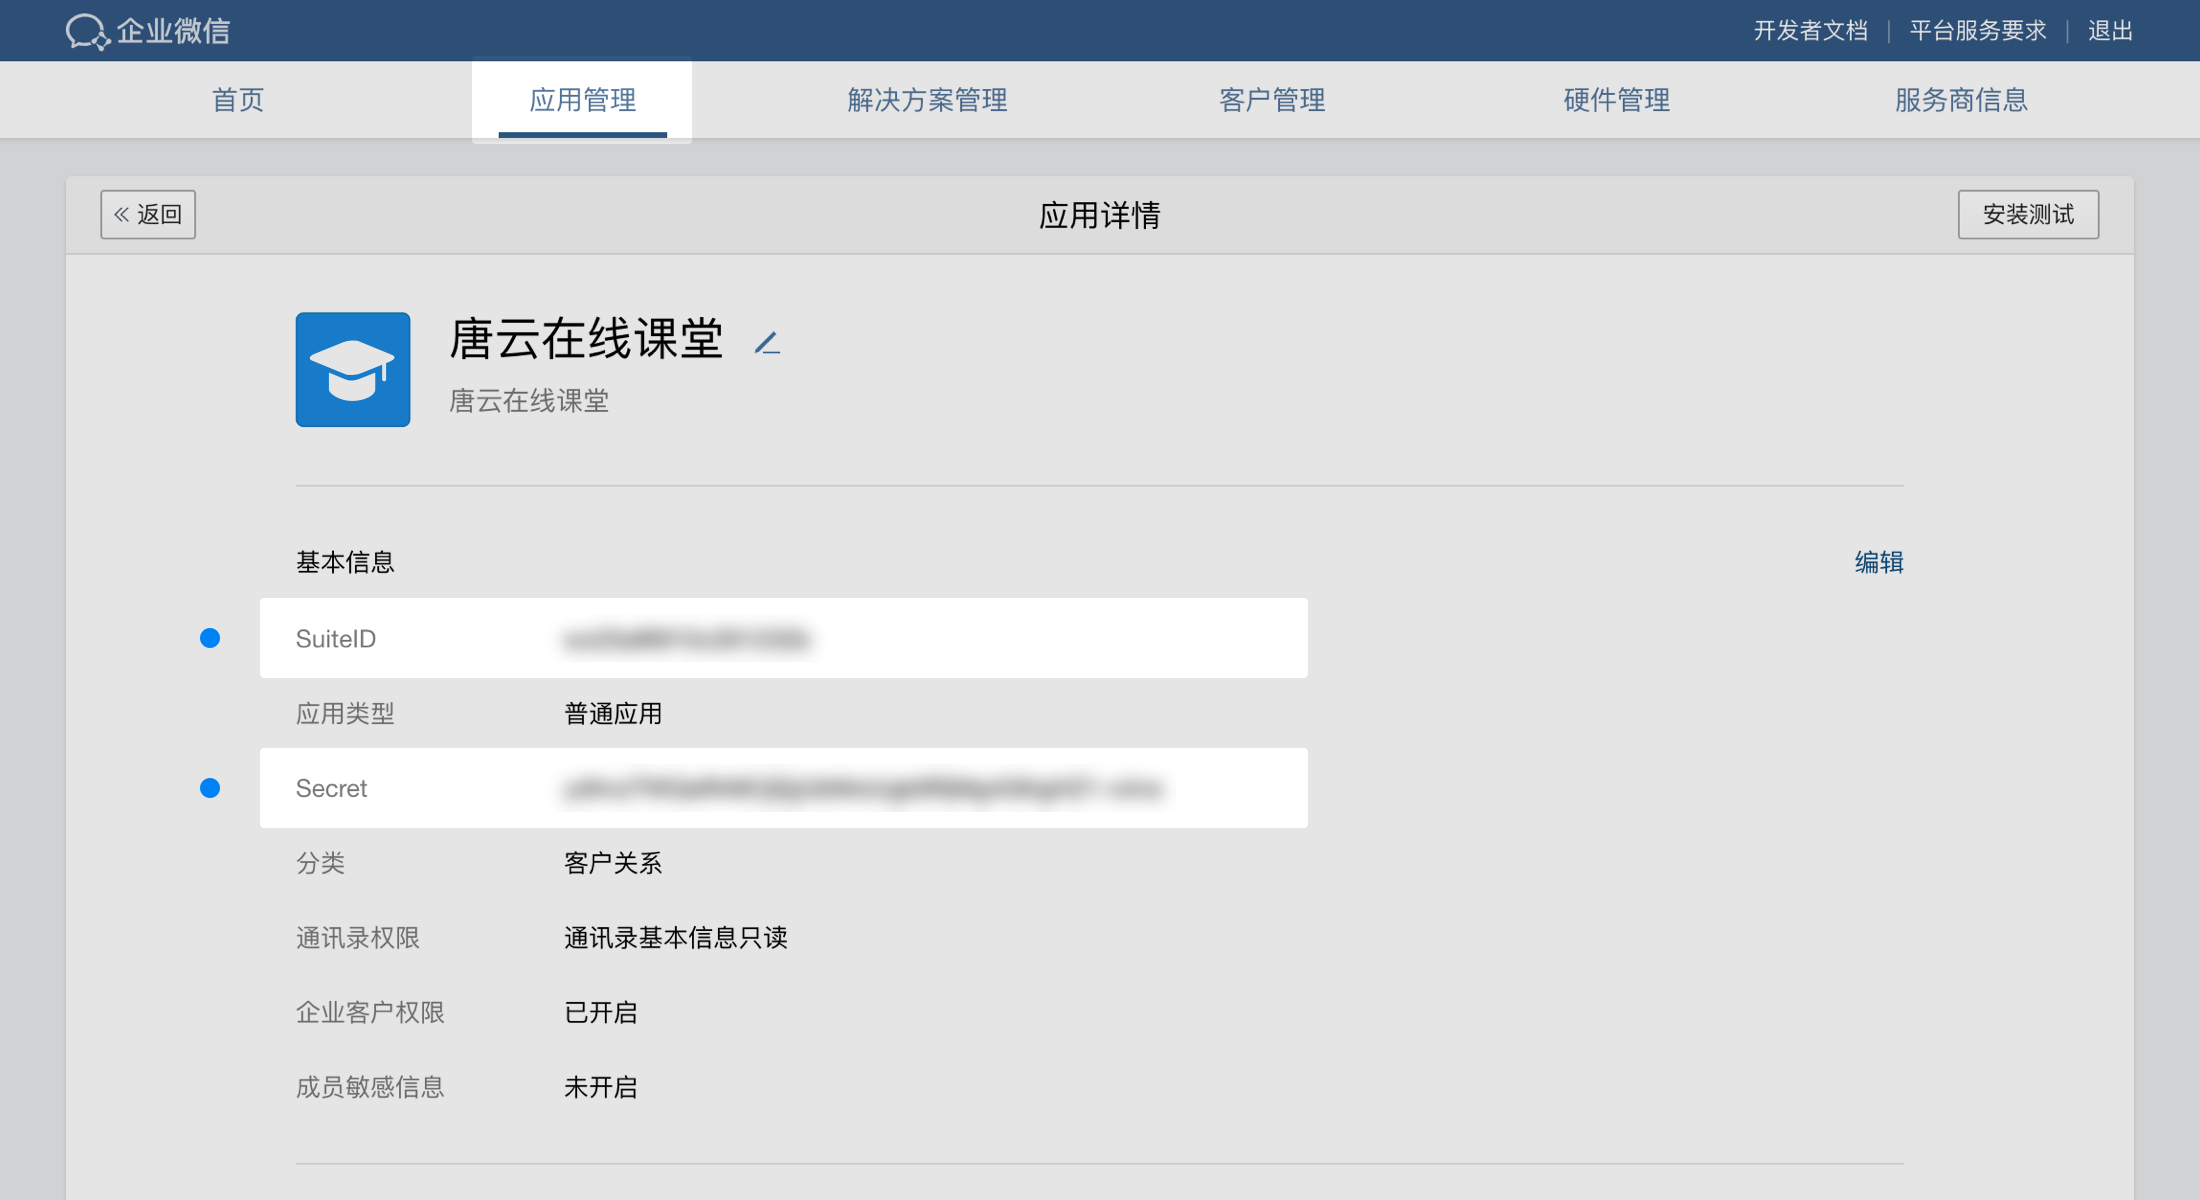Click the SuiteID label

click(336, 638)
